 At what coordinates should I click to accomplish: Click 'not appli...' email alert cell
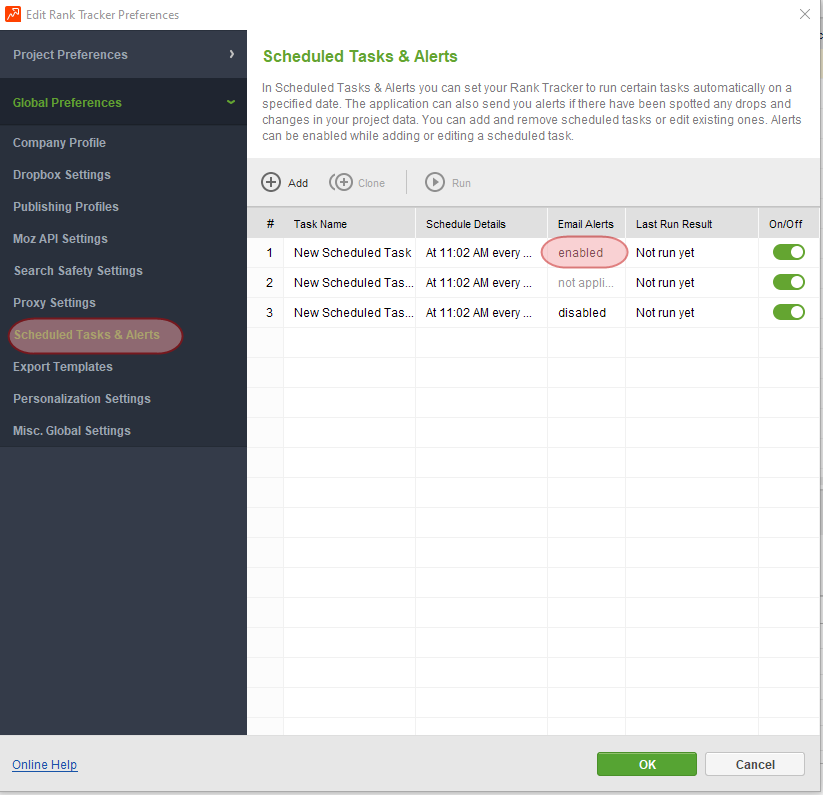[586, 282]
